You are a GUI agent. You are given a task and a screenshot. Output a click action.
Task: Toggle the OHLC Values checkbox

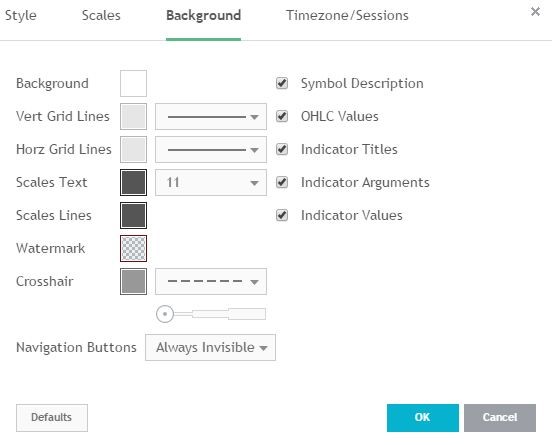coord(282,117)
